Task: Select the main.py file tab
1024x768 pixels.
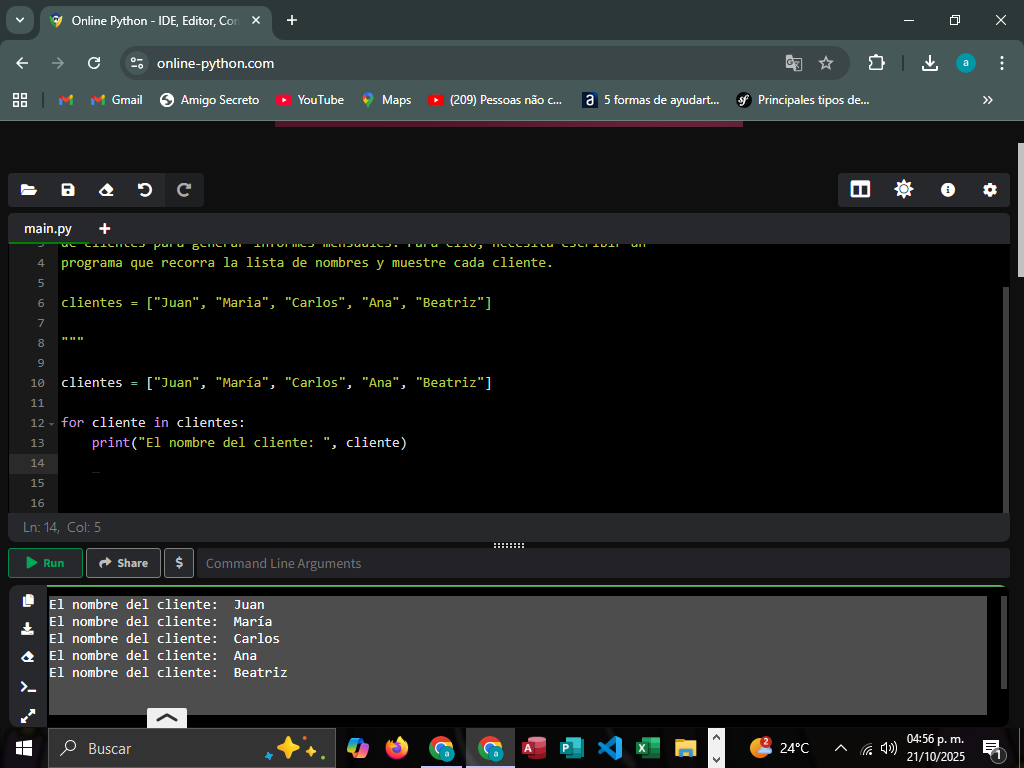Action: 48,228
